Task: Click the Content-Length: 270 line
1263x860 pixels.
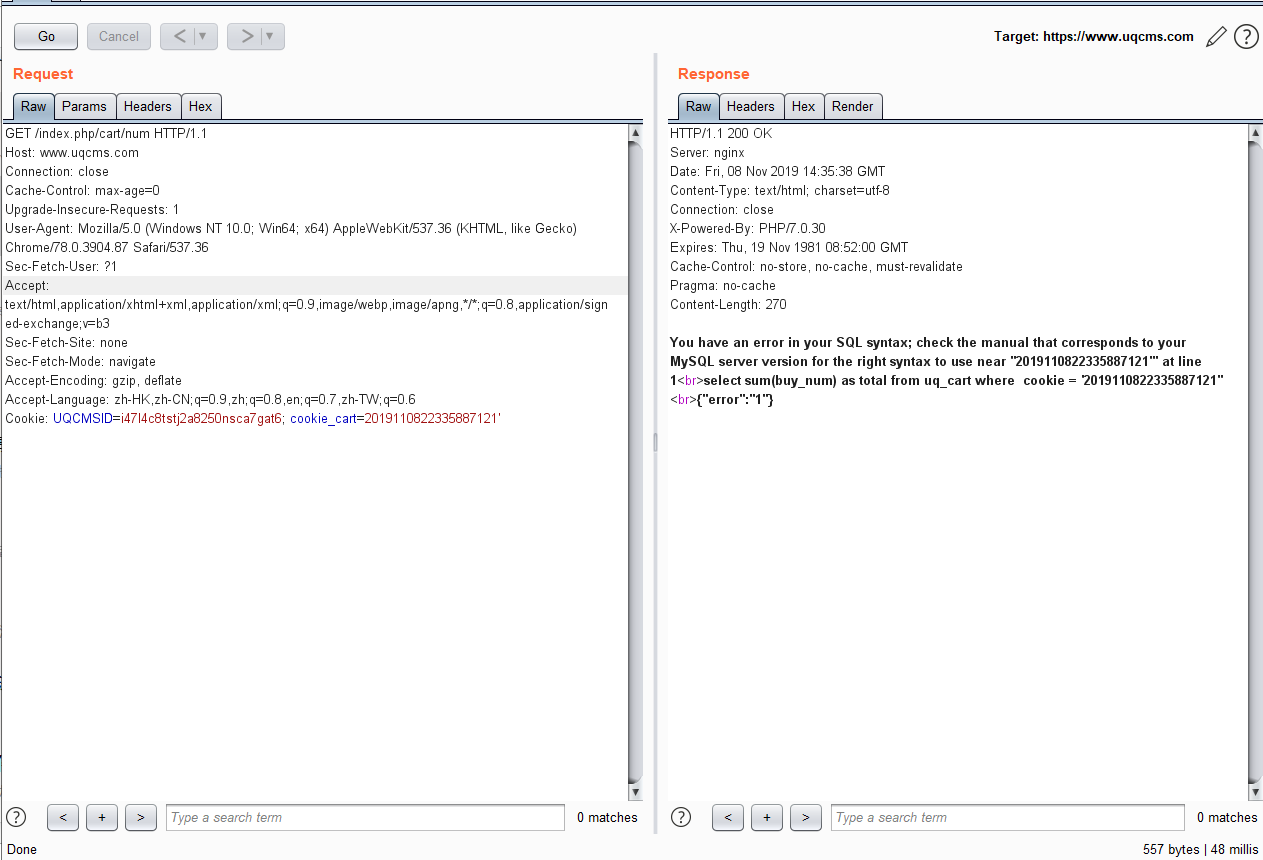Action: tap(730, 304)
